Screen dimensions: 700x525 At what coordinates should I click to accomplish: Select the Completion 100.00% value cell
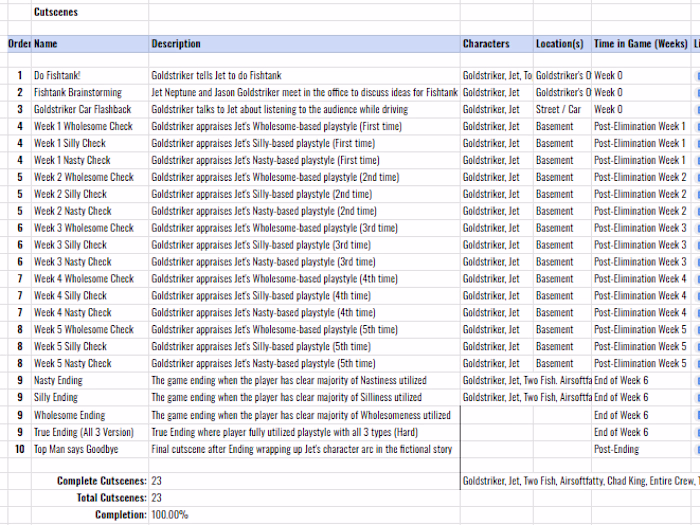[170, 515]
